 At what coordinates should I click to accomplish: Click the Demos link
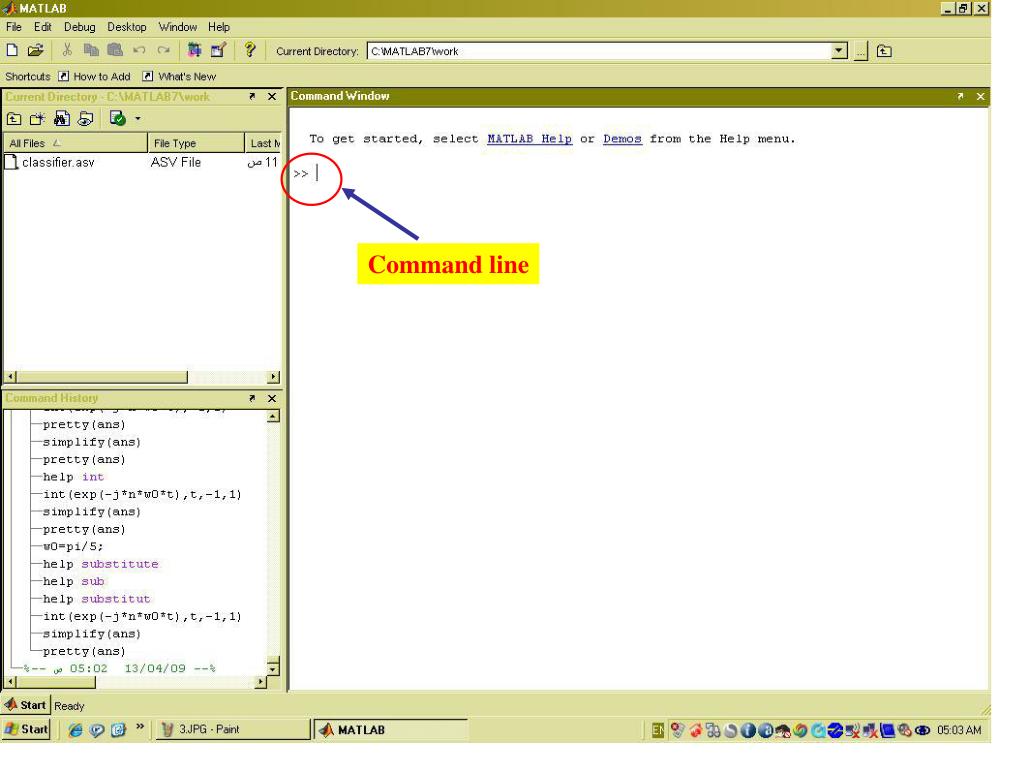tap(622, 138)
